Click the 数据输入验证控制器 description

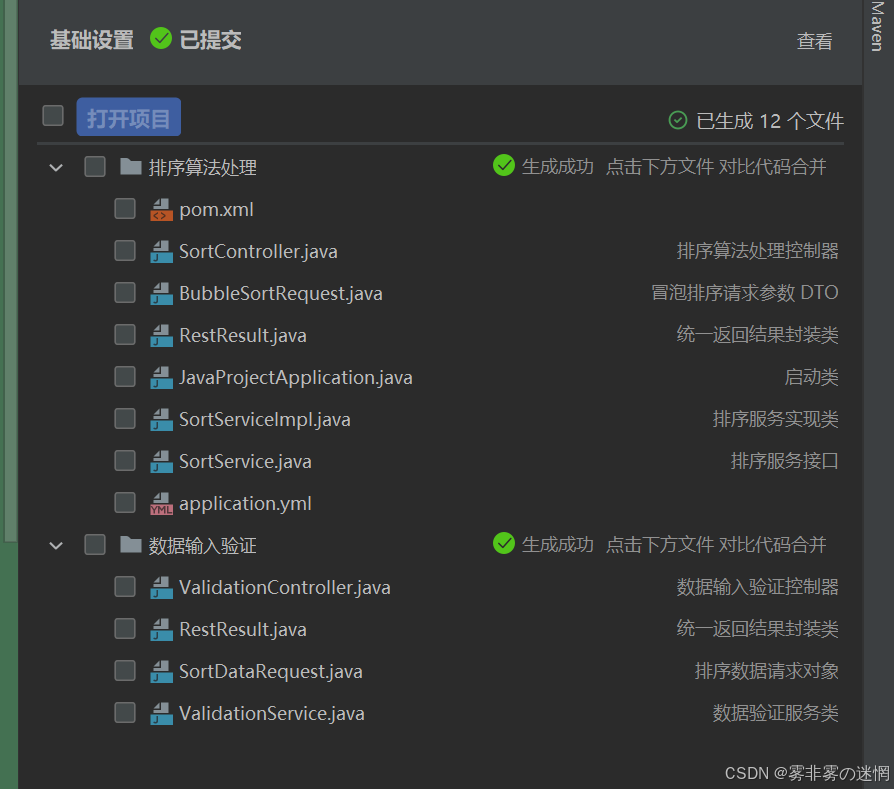758,587
